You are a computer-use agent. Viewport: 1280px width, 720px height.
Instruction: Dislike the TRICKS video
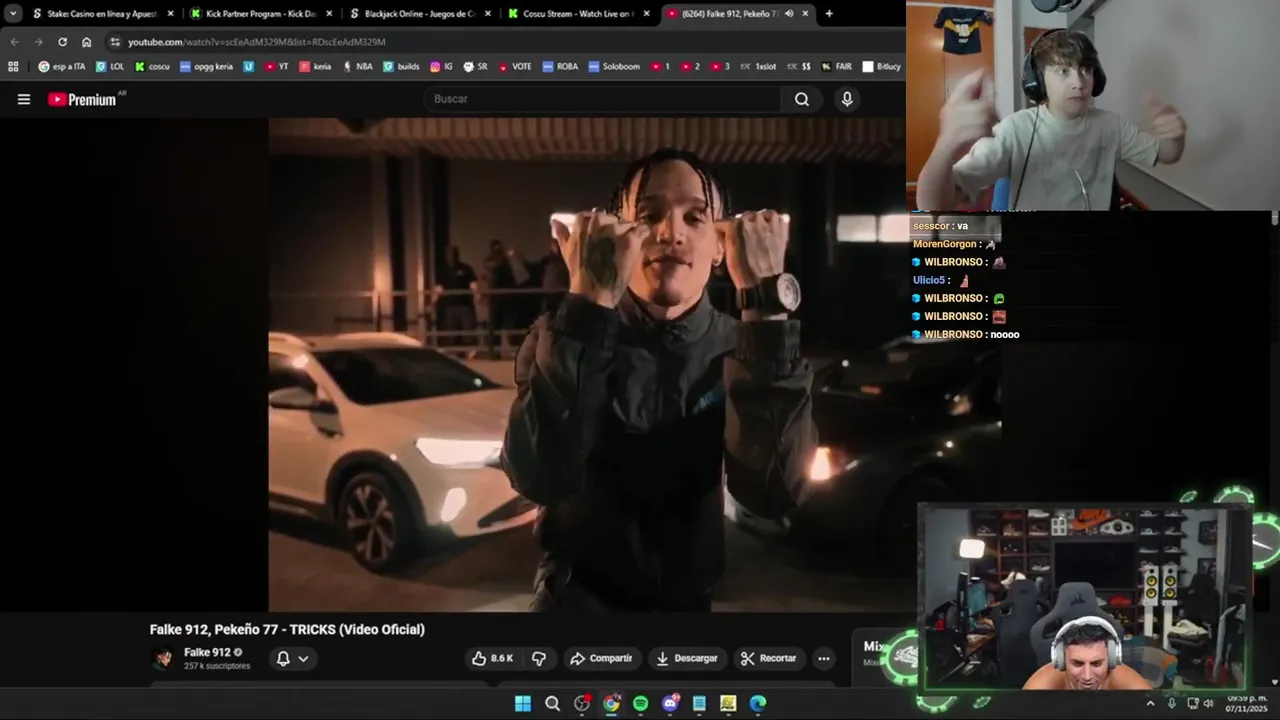539,658
